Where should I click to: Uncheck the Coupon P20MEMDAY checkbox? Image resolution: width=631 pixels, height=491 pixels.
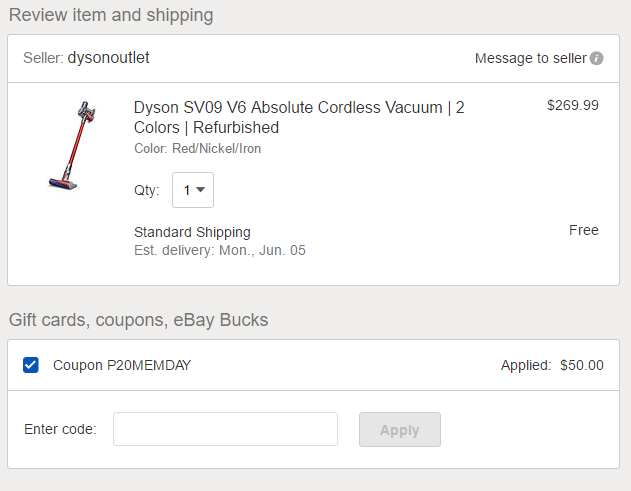point(31,365)
